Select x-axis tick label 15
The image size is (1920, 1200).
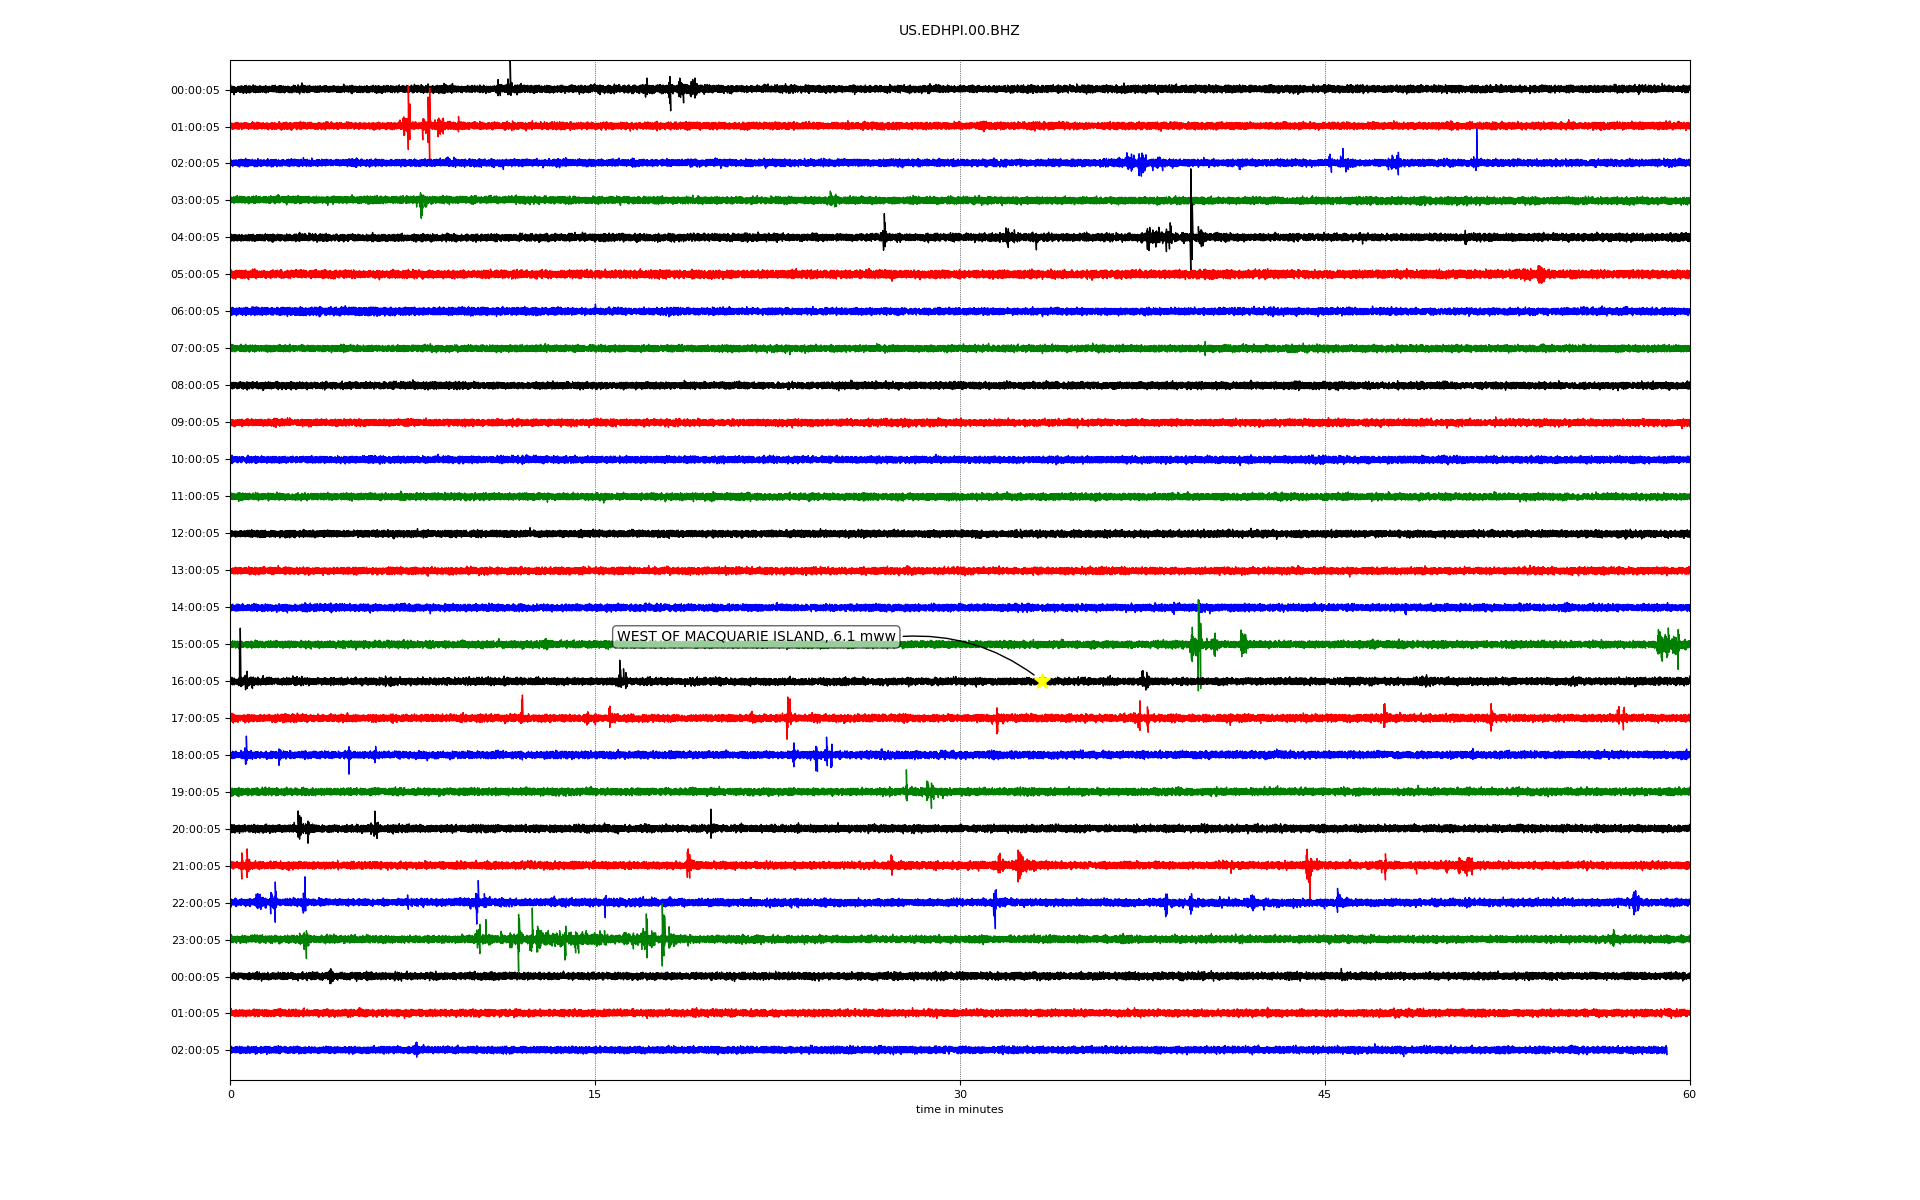595,1094
